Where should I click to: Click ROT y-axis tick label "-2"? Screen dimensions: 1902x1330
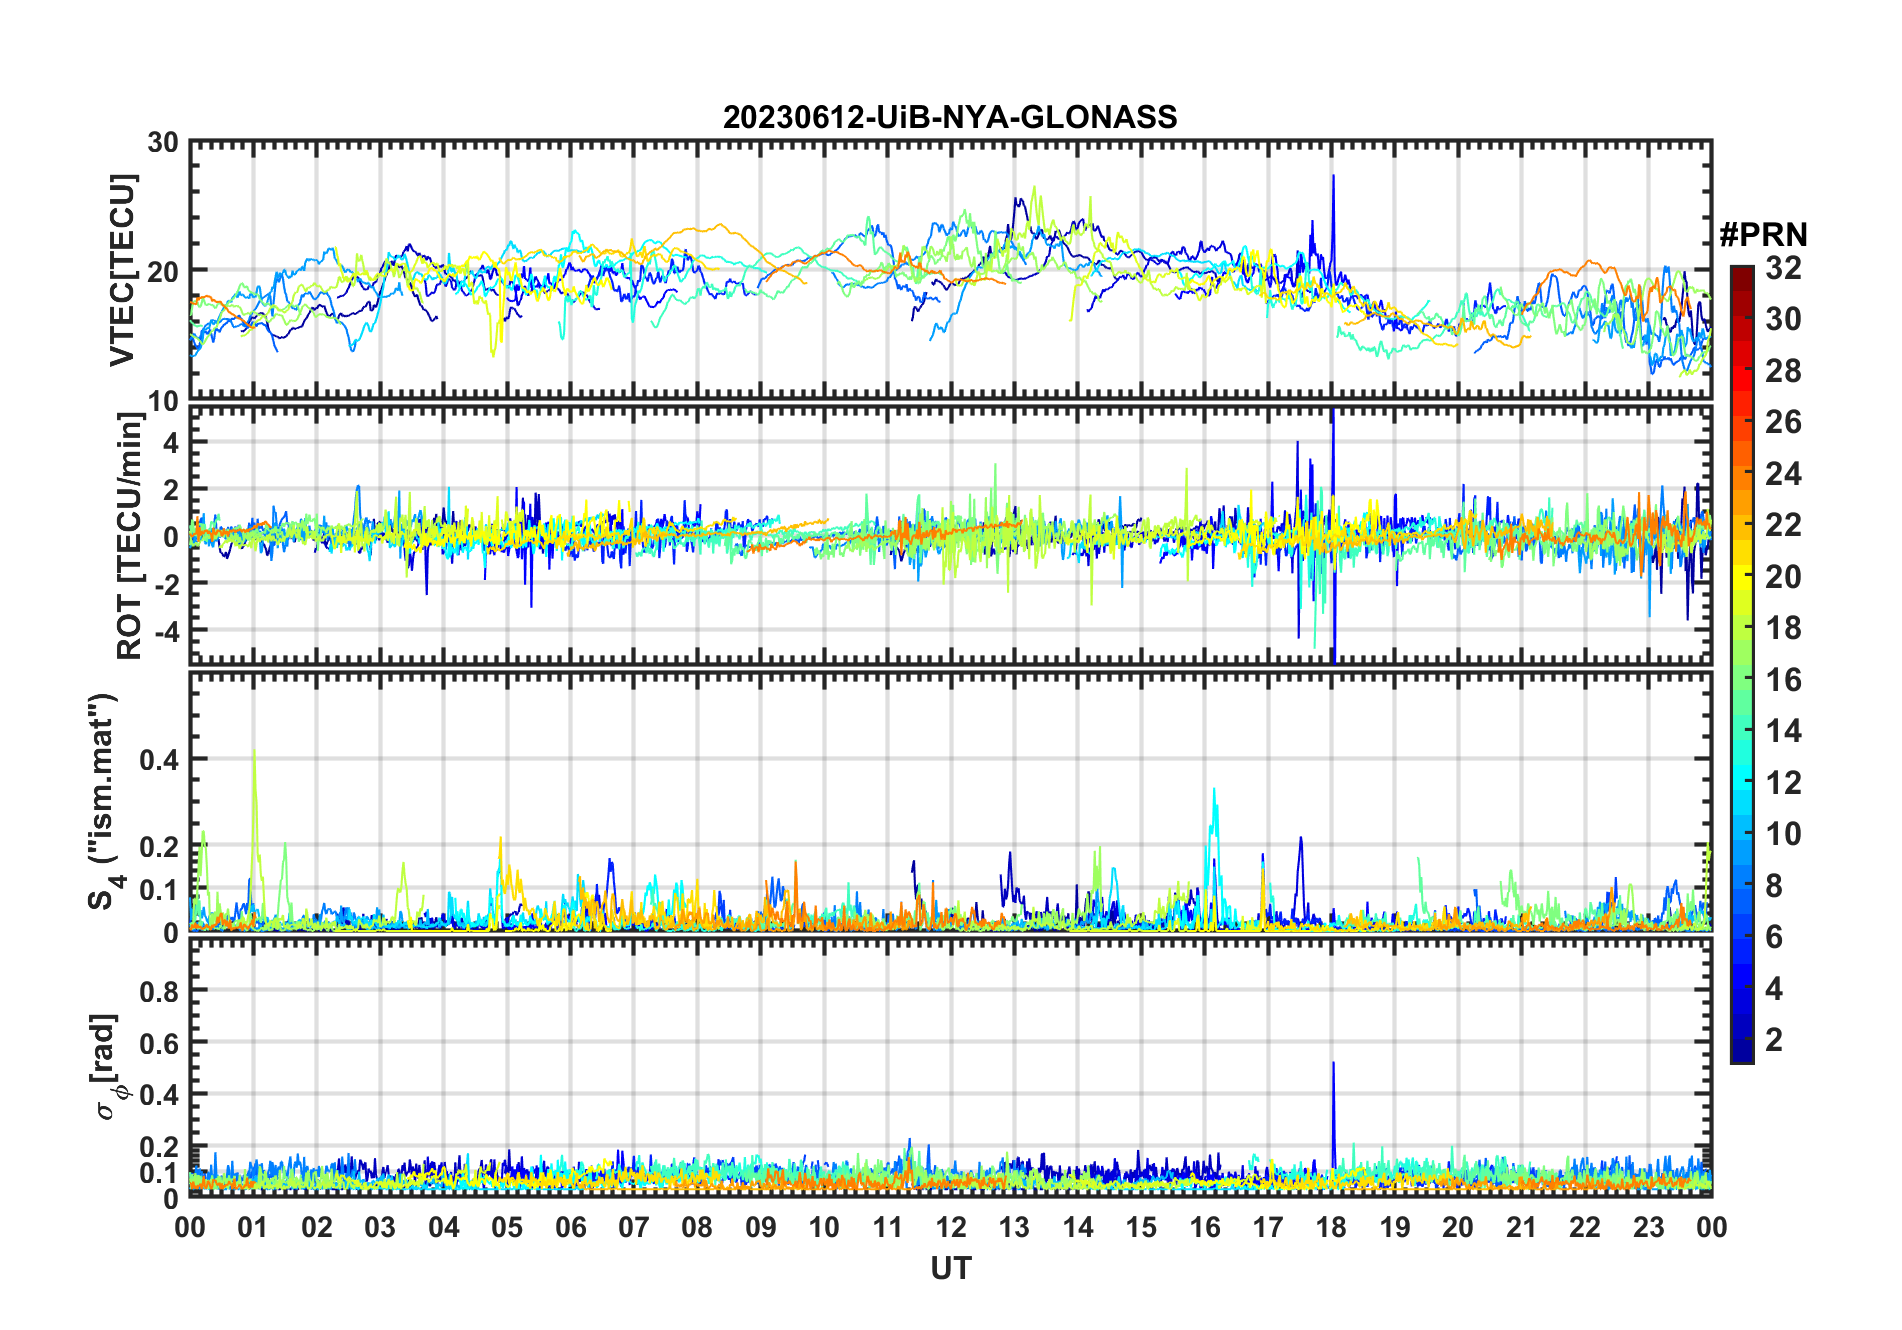click(165, 584)
